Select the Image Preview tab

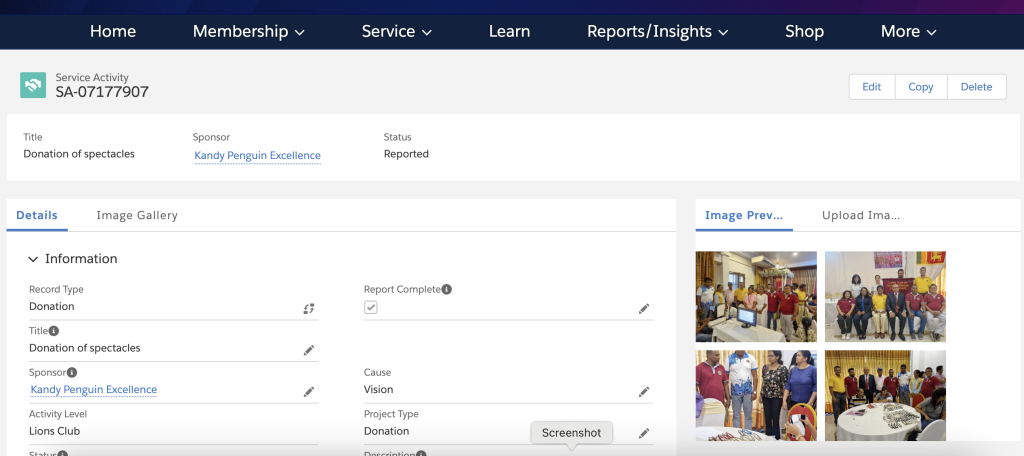(x=744, y=216)
